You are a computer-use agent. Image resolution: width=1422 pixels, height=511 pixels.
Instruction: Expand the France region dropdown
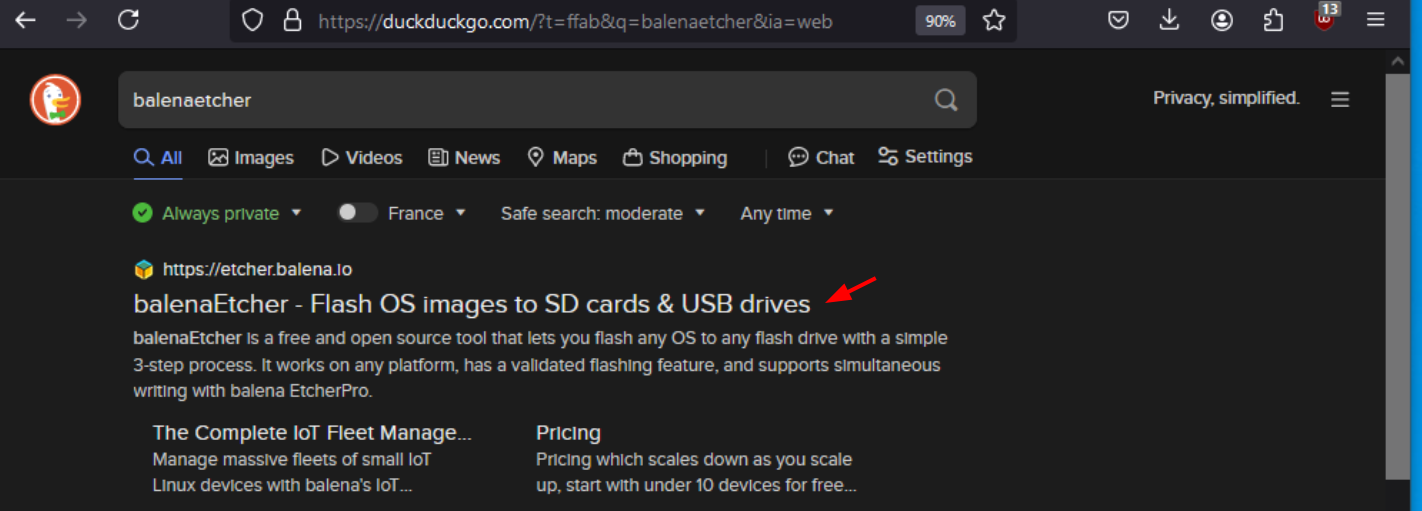click(427, 213)
